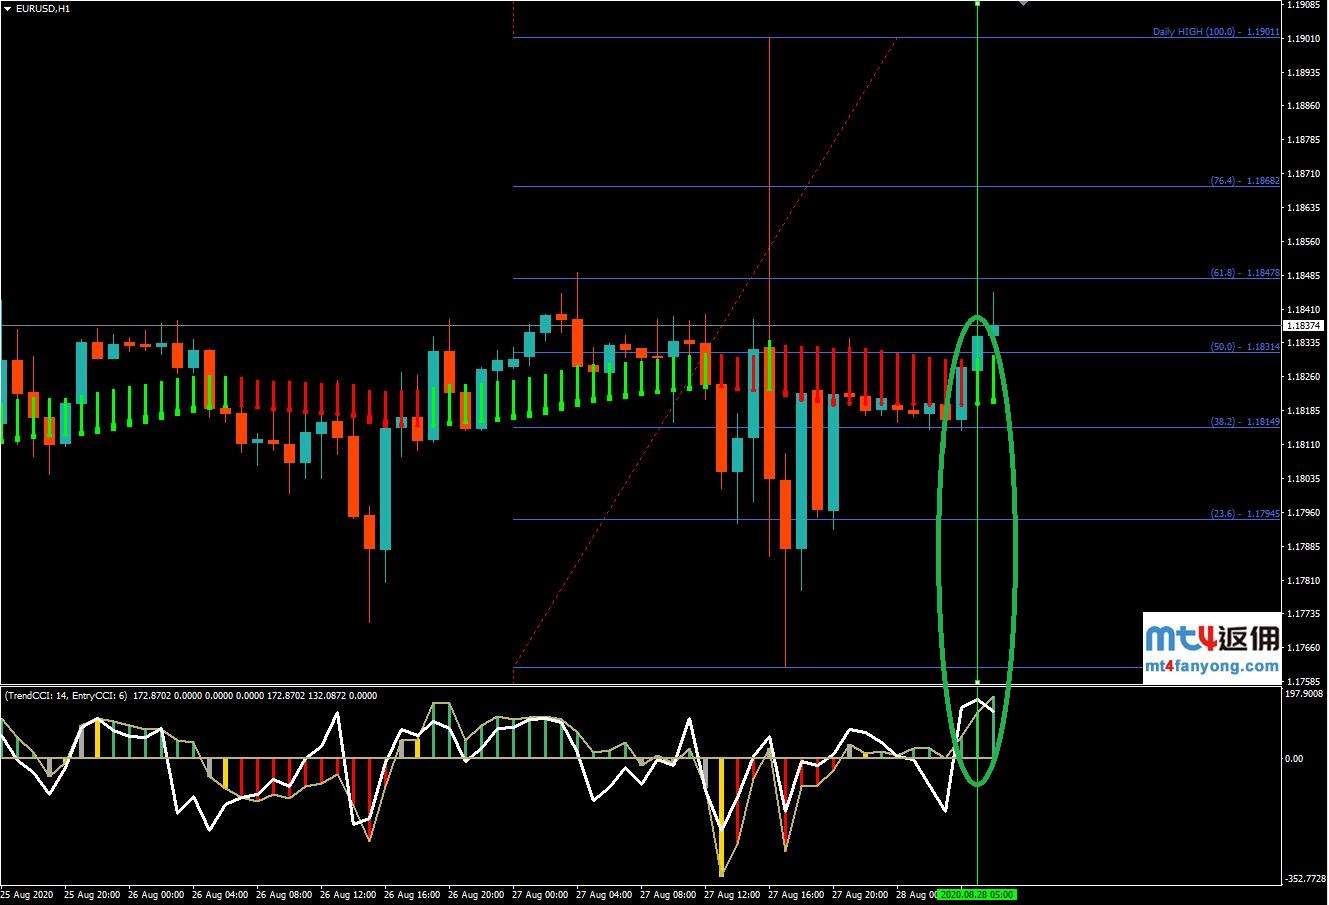Select the tall yellow CCI histogram bar
Viewport: 1329px width, 905px height.
[721, 814]
